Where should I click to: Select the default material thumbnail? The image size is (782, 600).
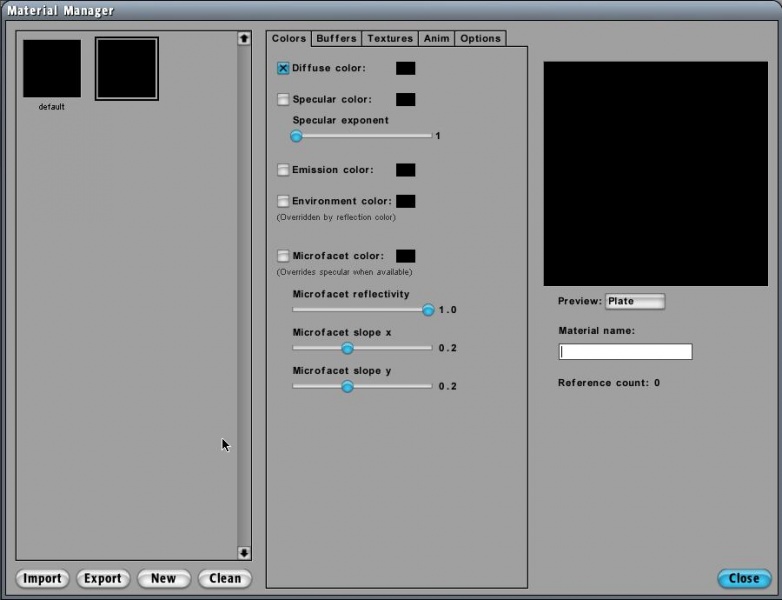[52, 69]
